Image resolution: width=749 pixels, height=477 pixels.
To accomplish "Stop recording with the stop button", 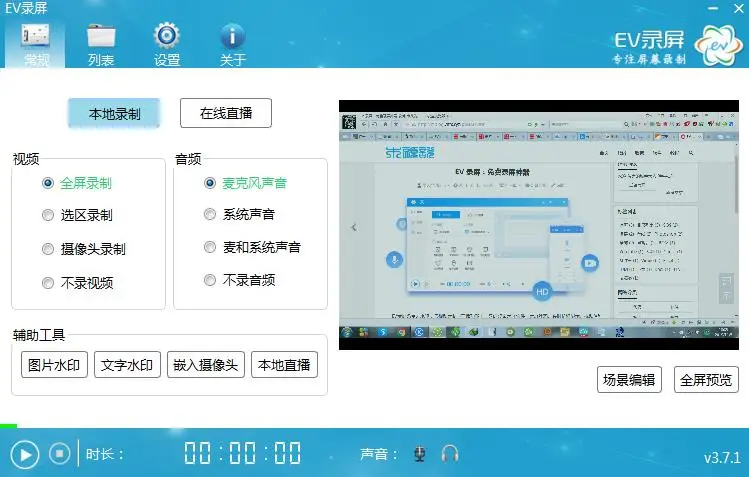I will 59,454.
